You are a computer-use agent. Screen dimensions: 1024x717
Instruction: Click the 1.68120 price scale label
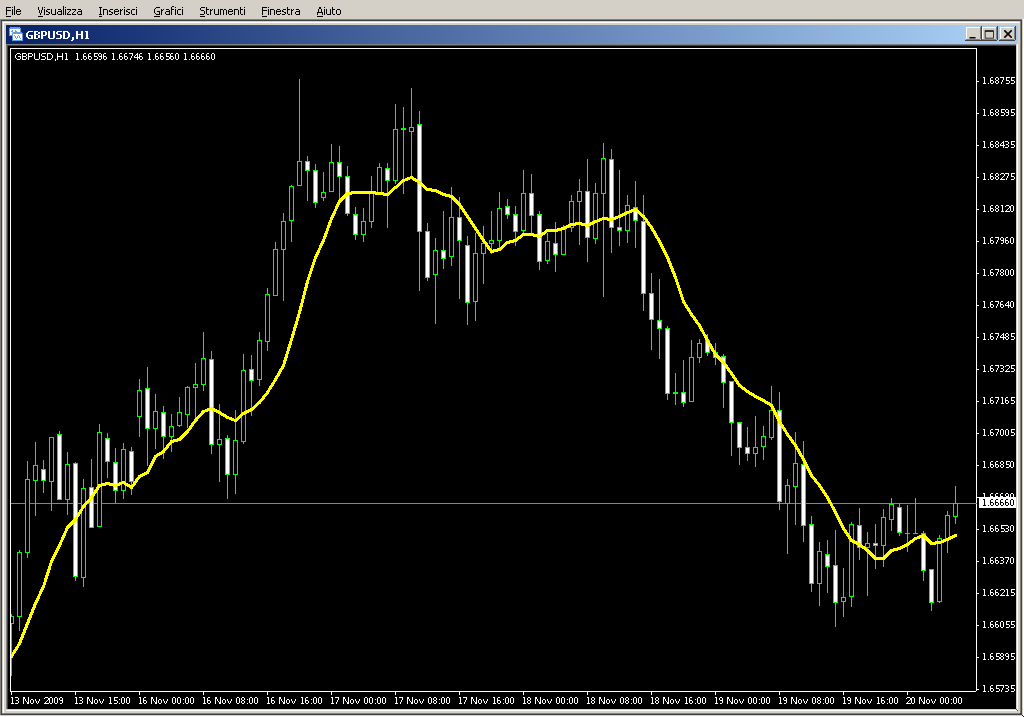999,209
